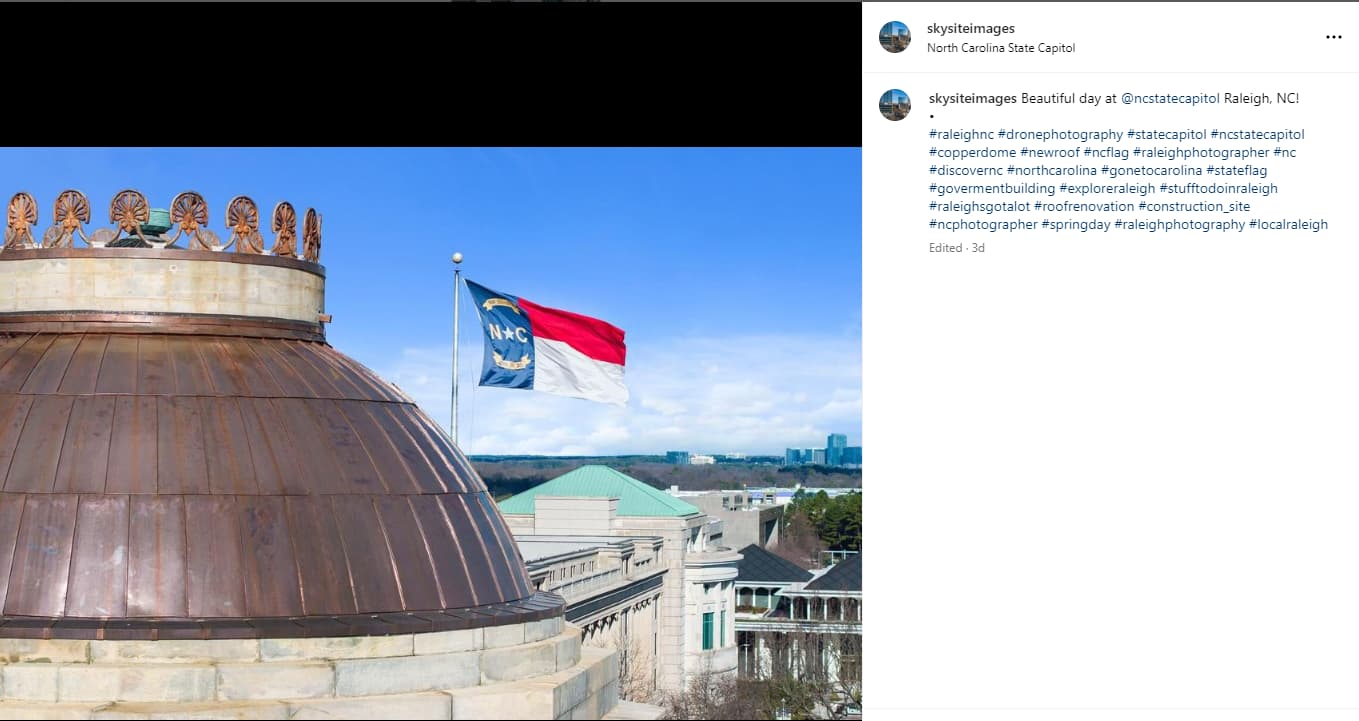Click the #roofrenovation hashtag
This screenshot has height=721, width=1359.
click(1084, 206)
